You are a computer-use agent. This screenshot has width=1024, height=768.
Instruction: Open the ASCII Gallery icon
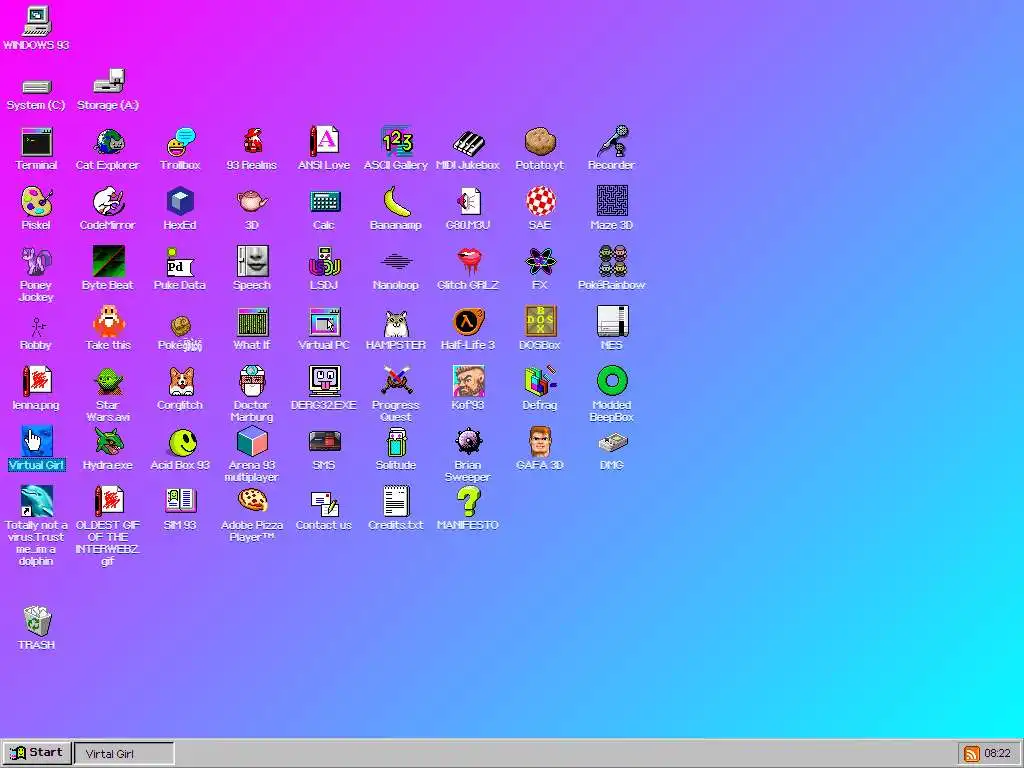396,142
